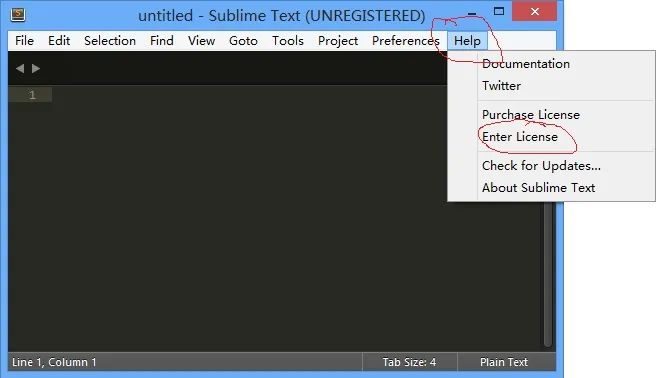657x378 pixels.
Task: Open the Selection menu
Action: (x=110, y=41)
